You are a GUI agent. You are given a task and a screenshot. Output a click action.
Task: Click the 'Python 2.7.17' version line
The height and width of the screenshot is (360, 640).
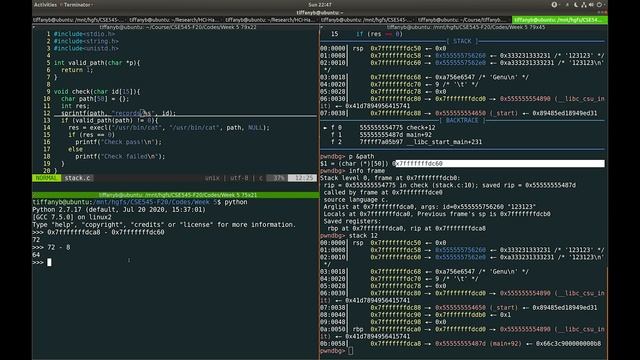point(119,209)
